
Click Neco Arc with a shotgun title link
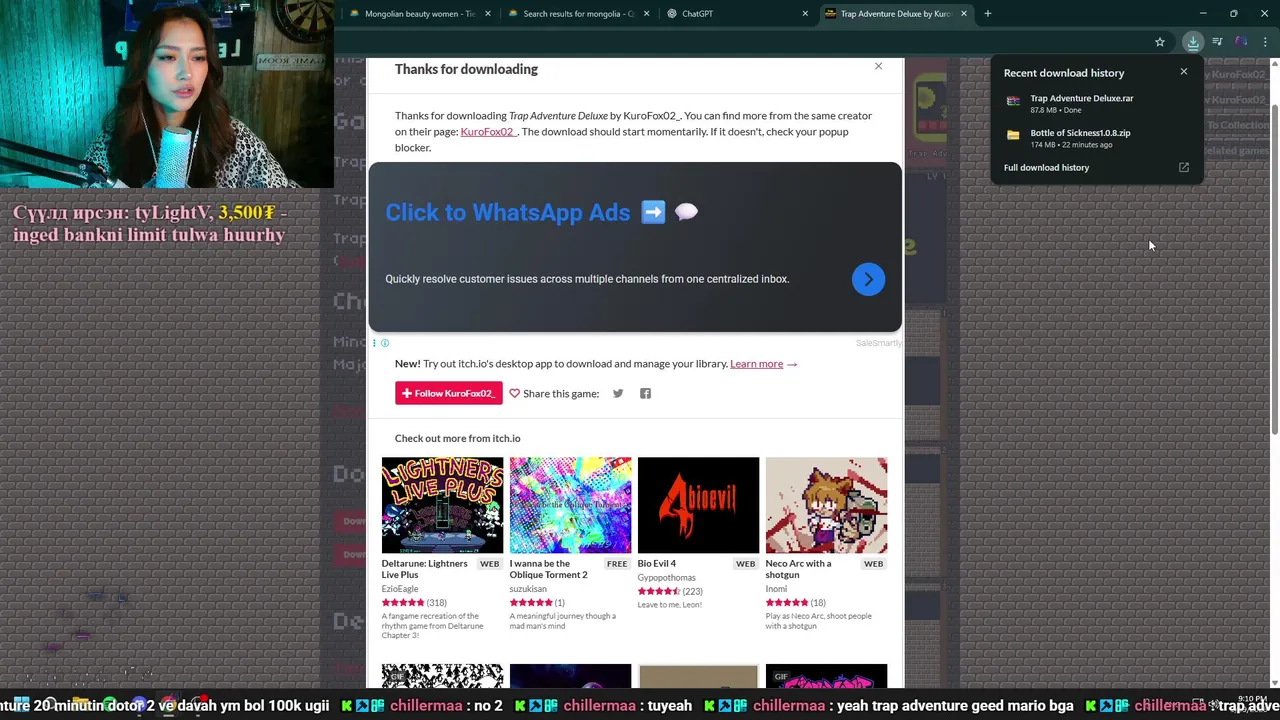(x=798, y=569)
